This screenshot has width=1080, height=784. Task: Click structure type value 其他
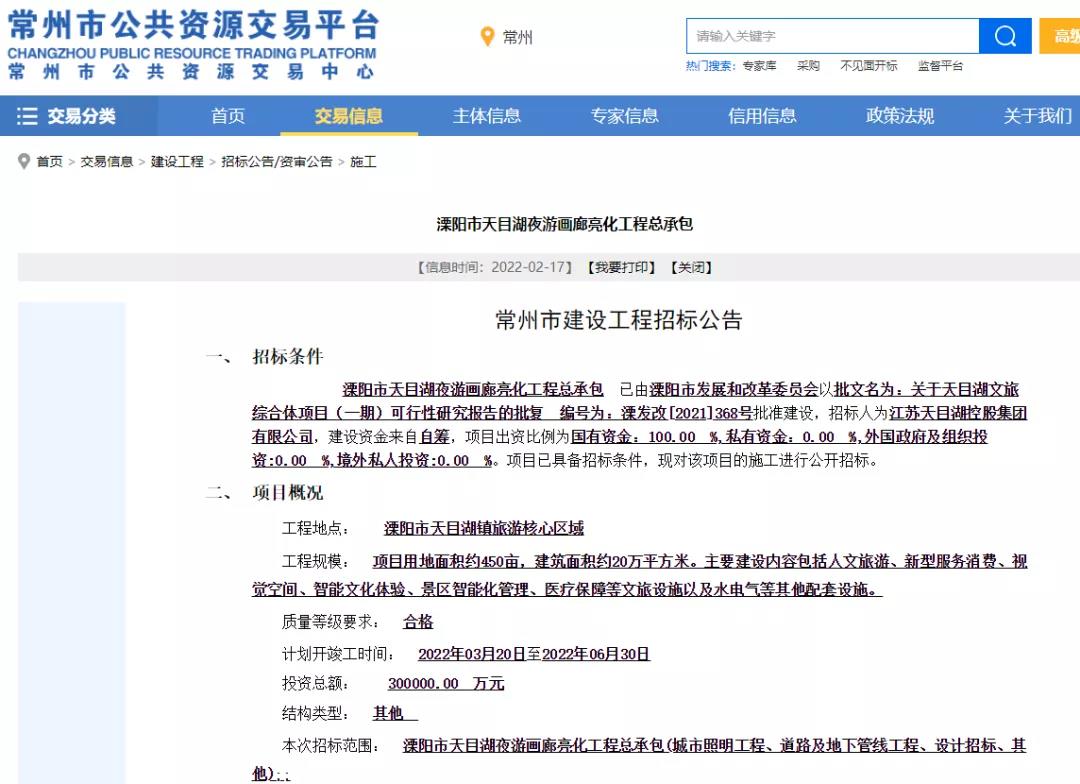point(388,713)
